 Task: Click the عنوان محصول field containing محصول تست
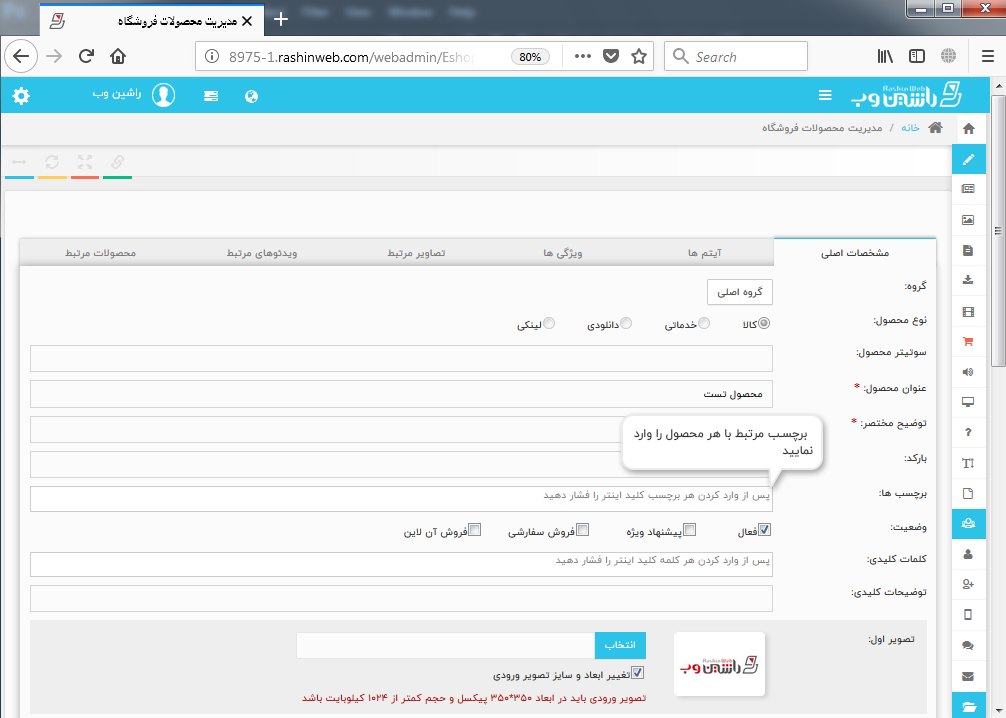pyautogui.click(x=401, y=394)
